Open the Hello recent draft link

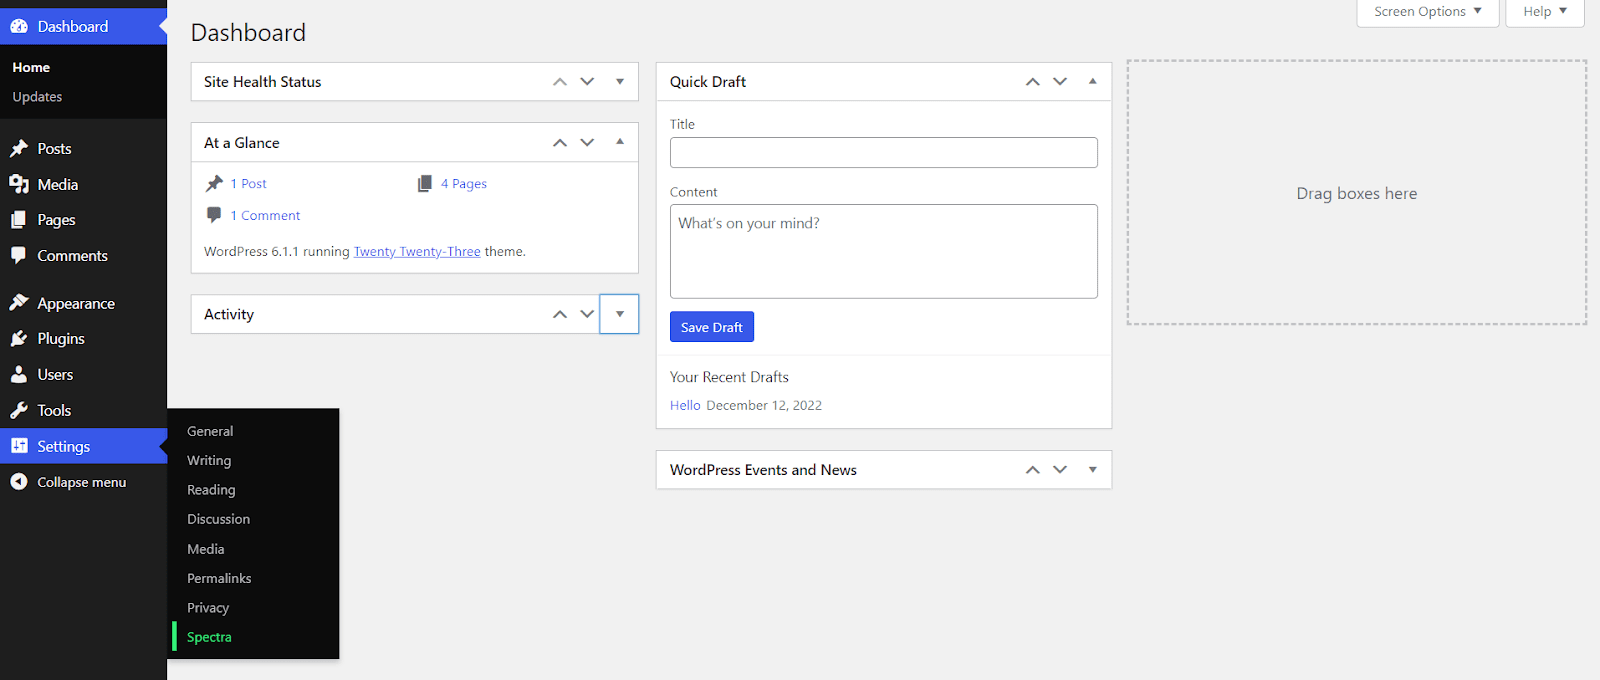[x=685, y=405]
